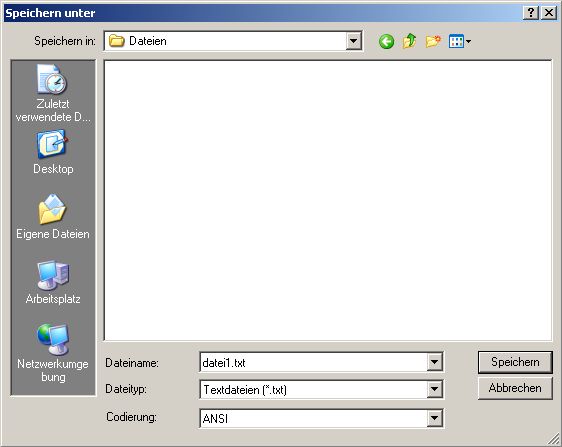Create a new folder using toolbar icon
The image size is (562, 447).
433,41
